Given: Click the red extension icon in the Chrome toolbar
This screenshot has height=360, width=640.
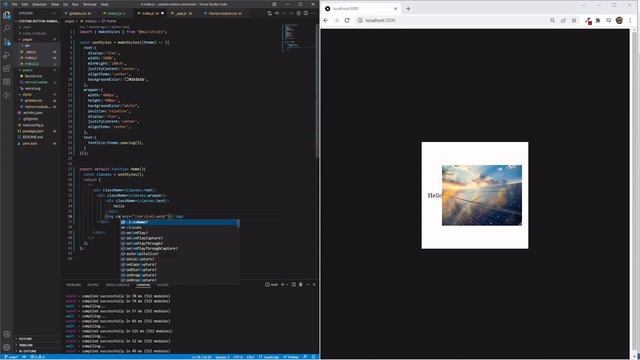Looking at the screenshot, I should coord(588,21).
